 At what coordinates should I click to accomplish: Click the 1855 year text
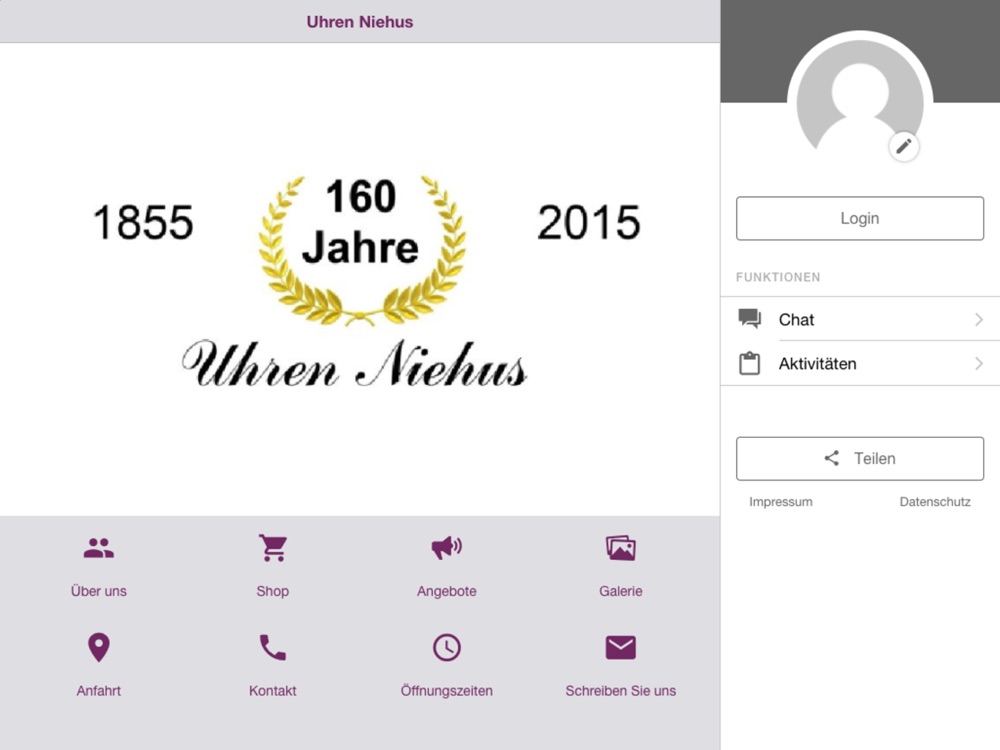(143, 223)
